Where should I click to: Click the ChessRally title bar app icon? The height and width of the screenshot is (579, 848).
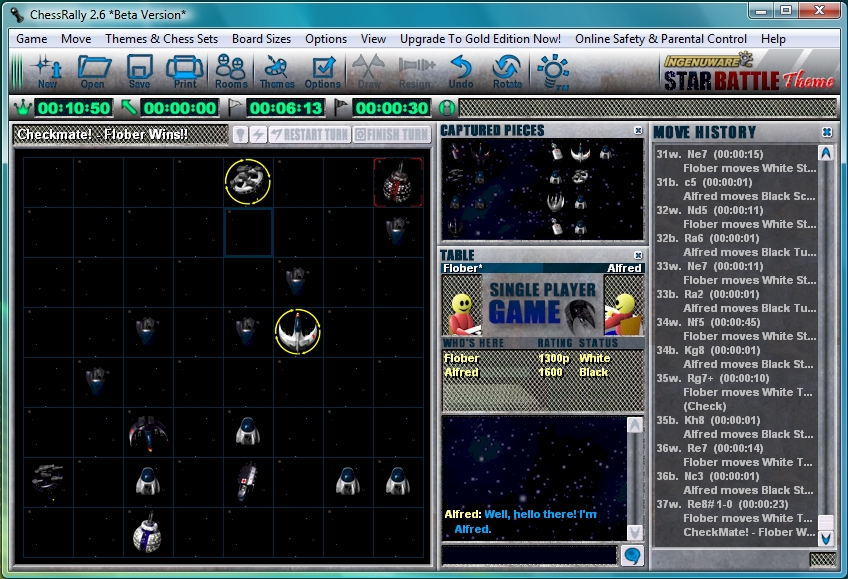pyautogui.click(x=17, y=15)
